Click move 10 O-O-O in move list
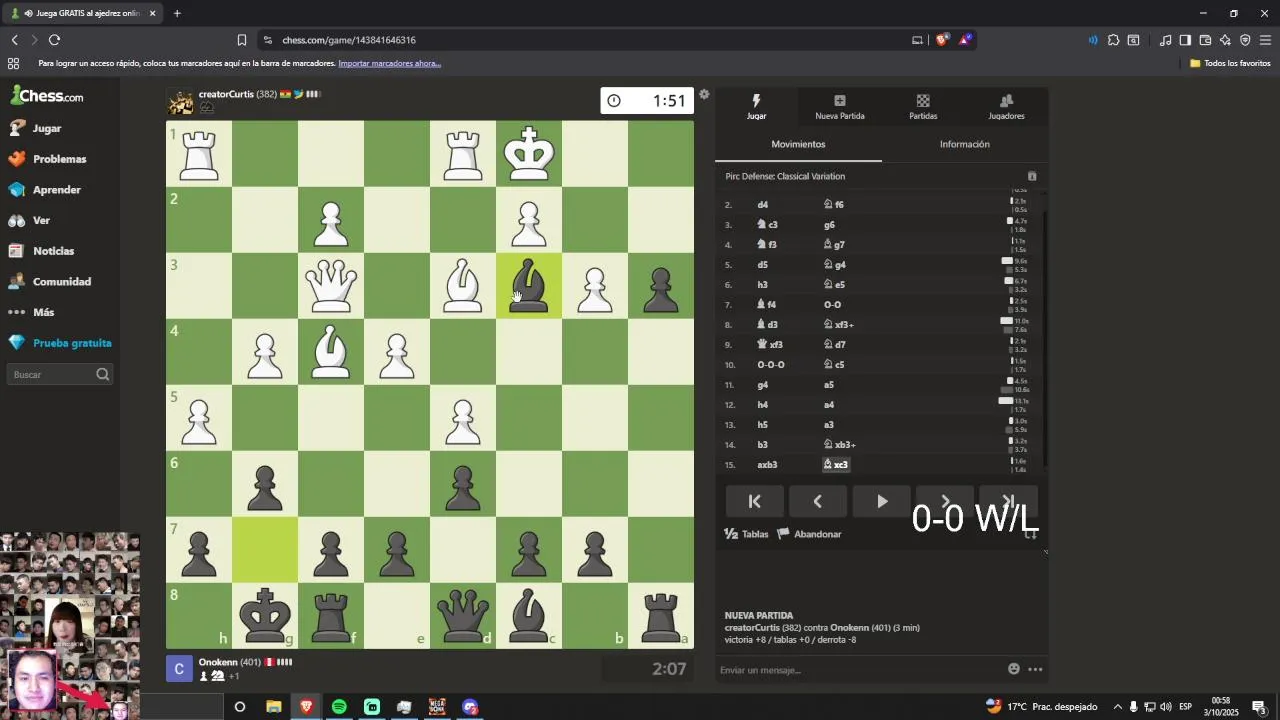1280x720 pixels. pyautogui.click(x=771, y=365)
